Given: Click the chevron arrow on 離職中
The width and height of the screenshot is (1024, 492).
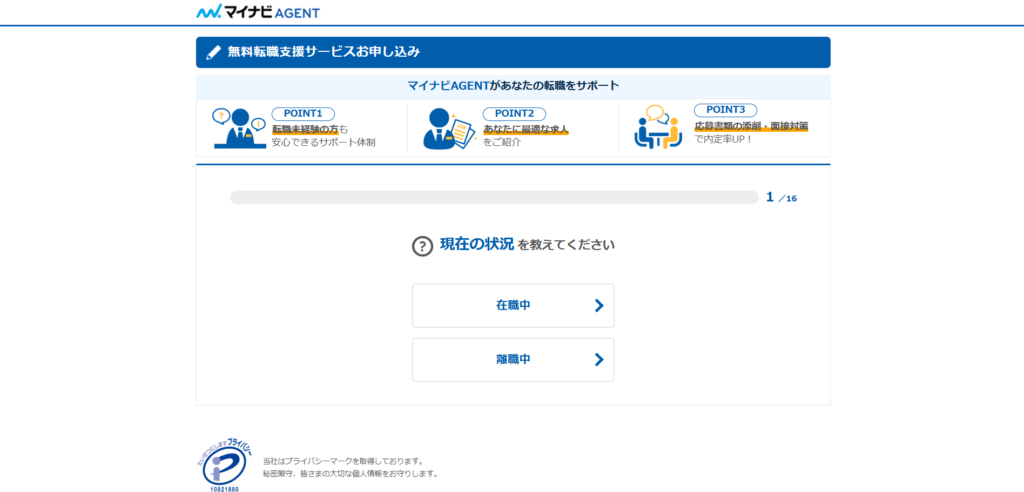Looking at the screenshot, I should (x=600, y=359).
